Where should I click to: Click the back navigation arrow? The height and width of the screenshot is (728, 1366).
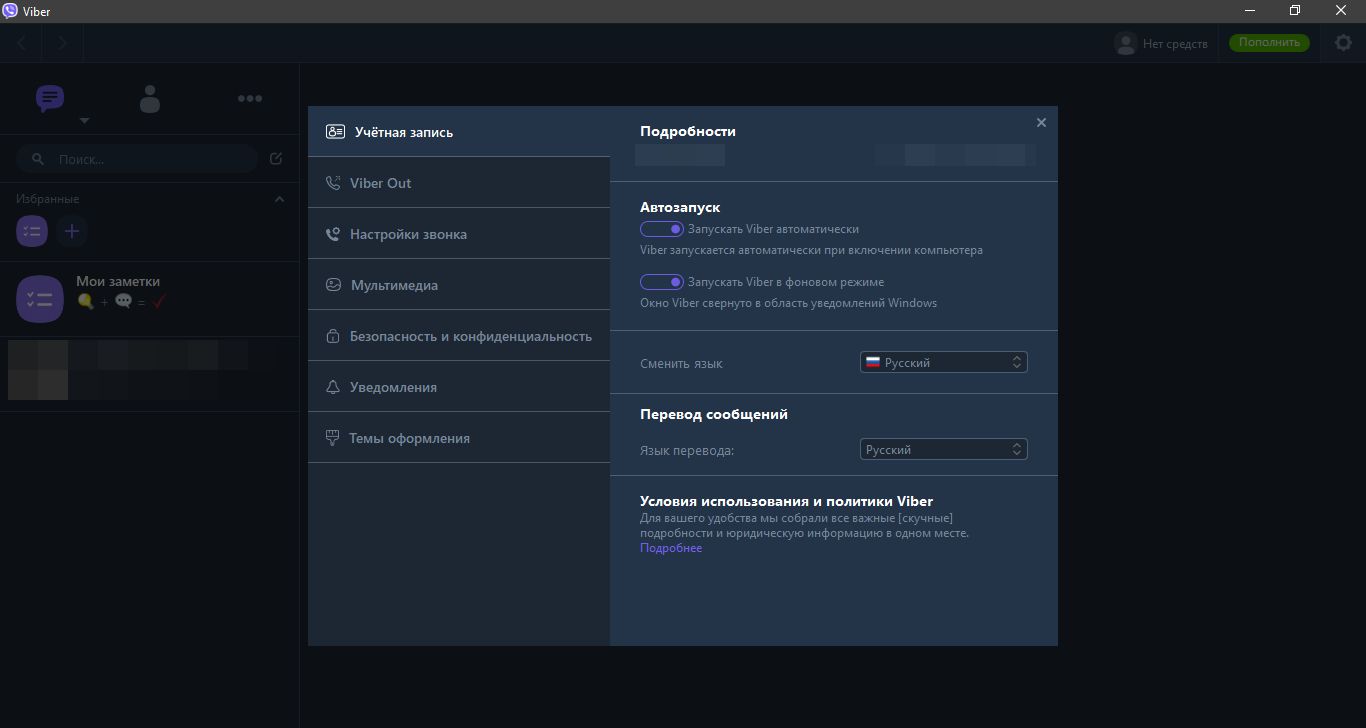[22, 43]
